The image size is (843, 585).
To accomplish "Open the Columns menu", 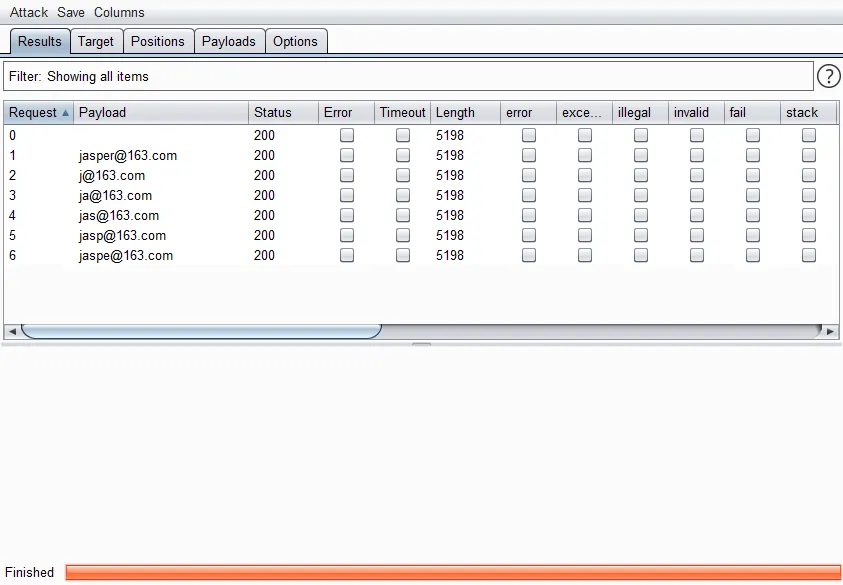I will pos(119,12).
